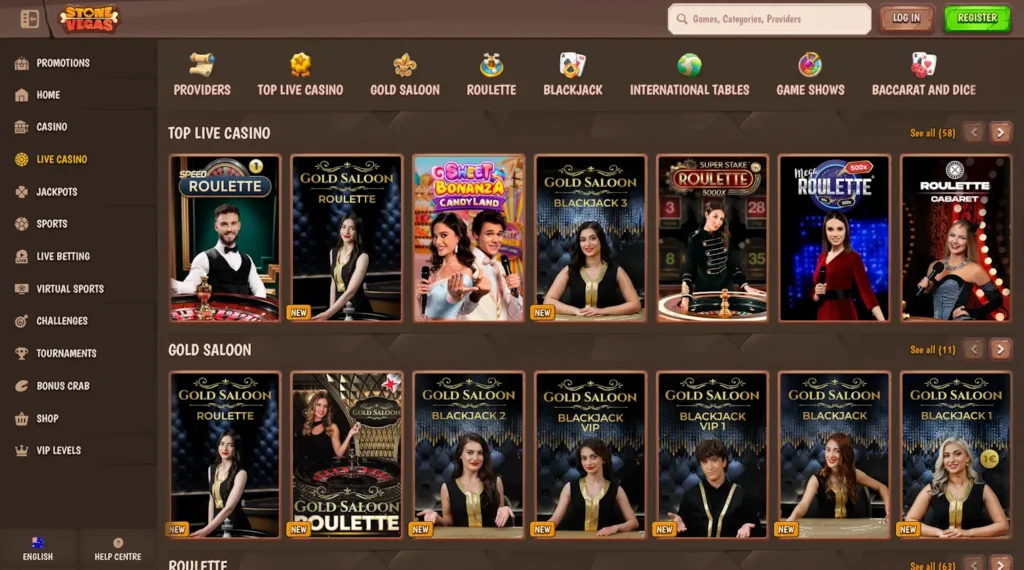The image size is (1024, 570).
Task: Previous arrow for Gold Saloon row
Action: tap(974, 350)
